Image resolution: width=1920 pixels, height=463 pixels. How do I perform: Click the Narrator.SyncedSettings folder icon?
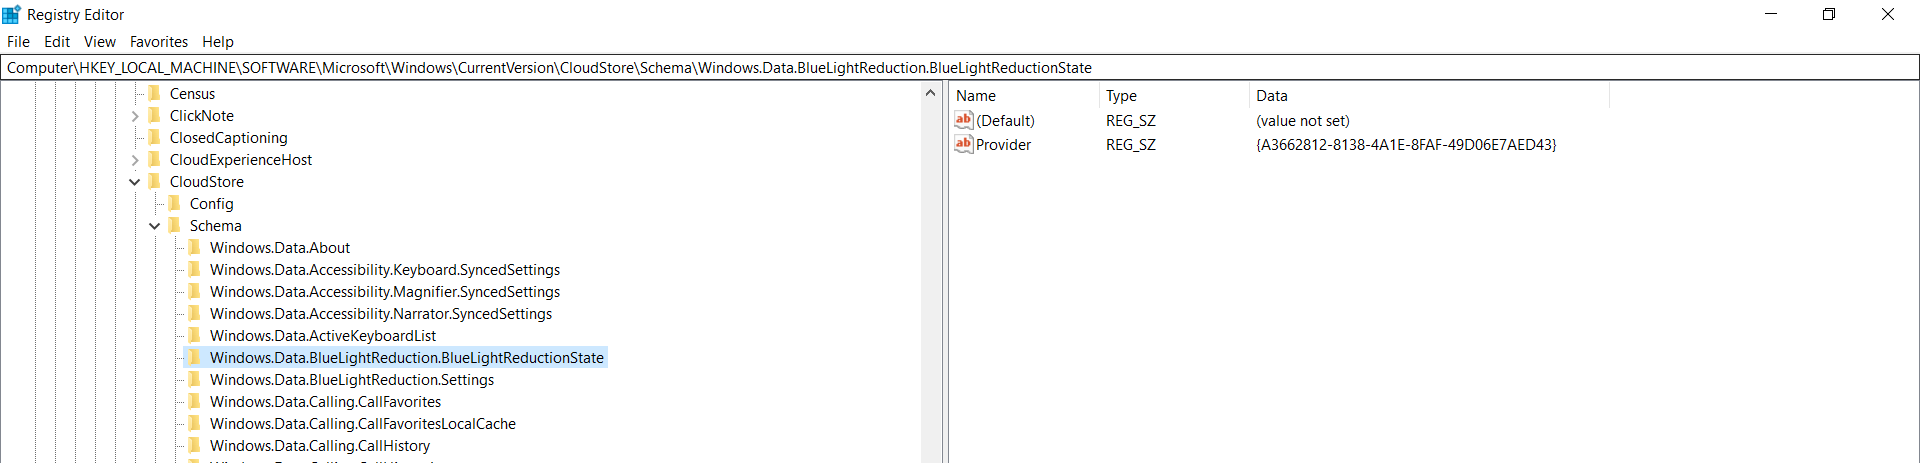pos(195,314)
